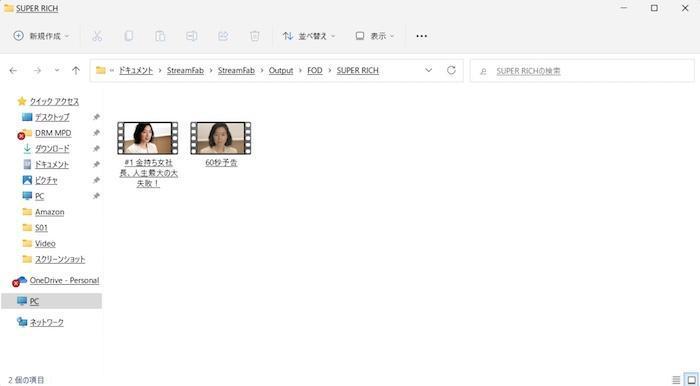Unpin デスクトップ using its pin icon
700x386 pixels.
pos(96,117)
